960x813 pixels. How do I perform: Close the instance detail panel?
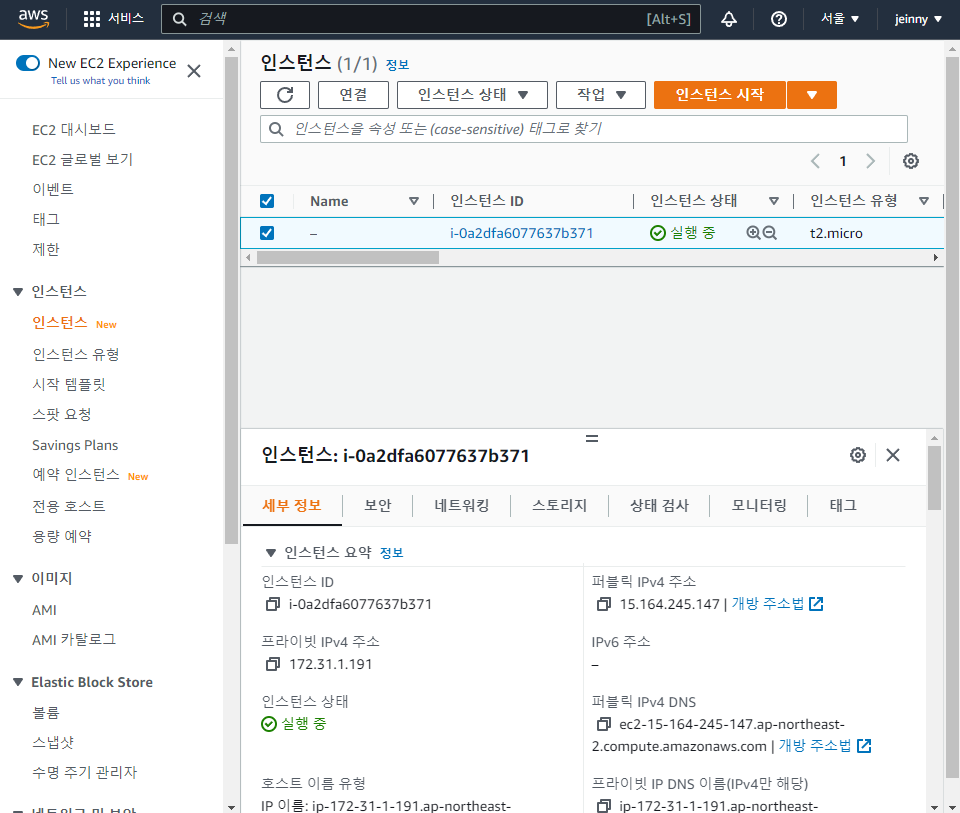[893, 455]
